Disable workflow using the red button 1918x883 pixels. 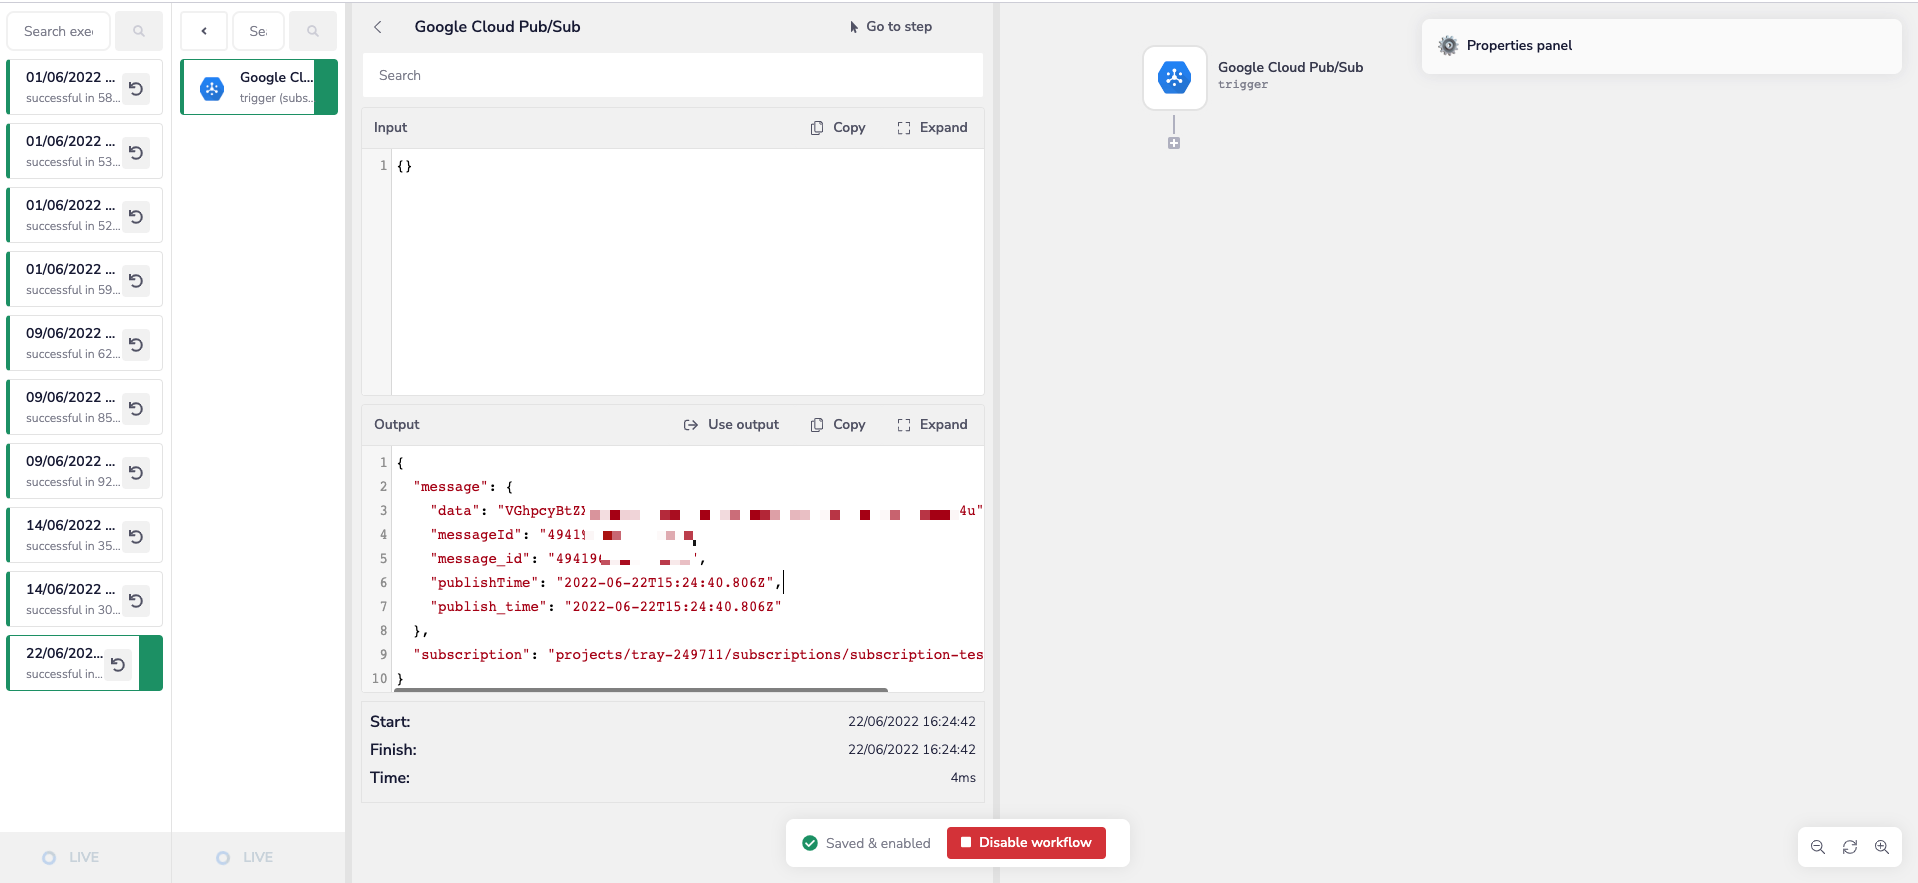tap(1026, 843)
